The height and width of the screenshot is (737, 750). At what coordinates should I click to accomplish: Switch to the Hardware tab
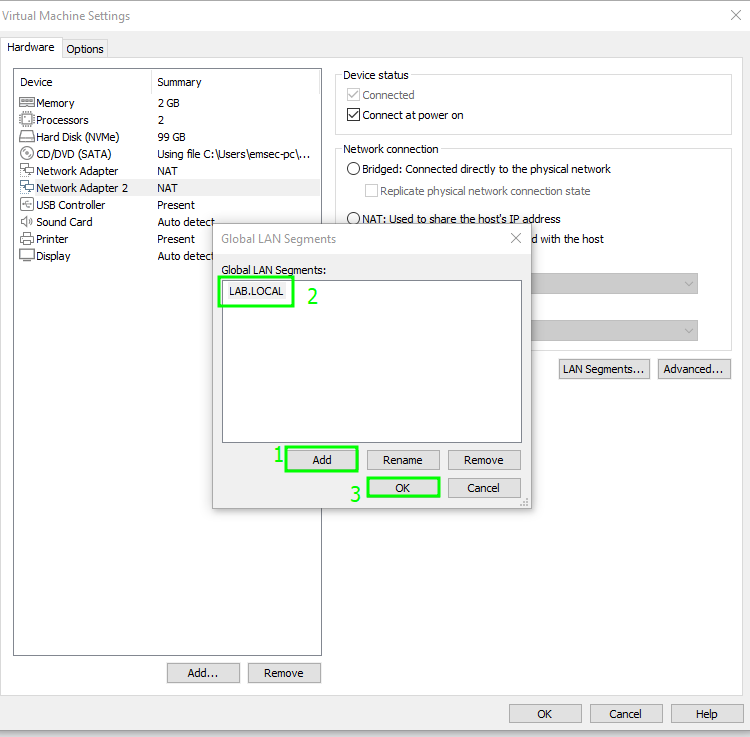point(31,47)
